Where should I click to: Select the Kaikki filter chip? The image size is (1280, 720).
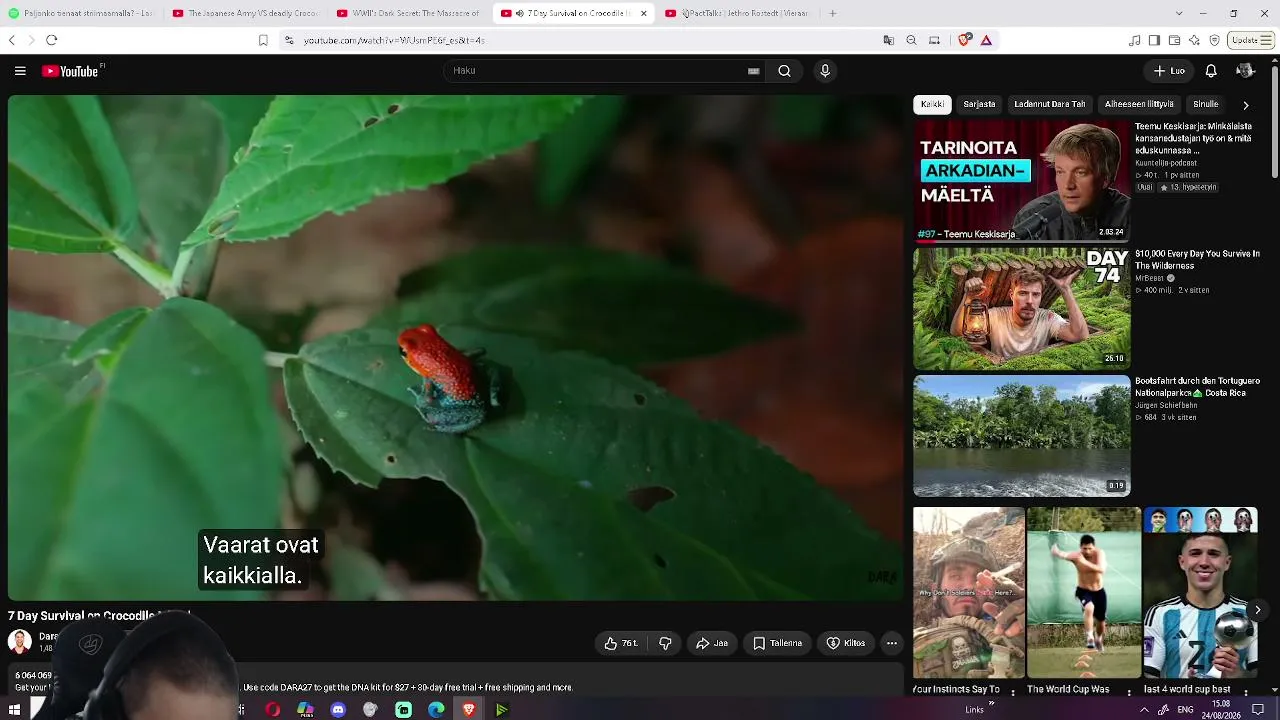932,105
